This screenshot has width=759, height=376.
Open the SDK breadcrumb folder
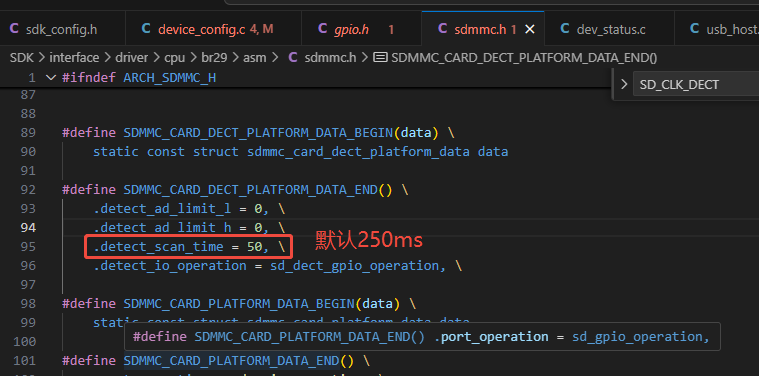pyautogui.click(x=21, y=58)
